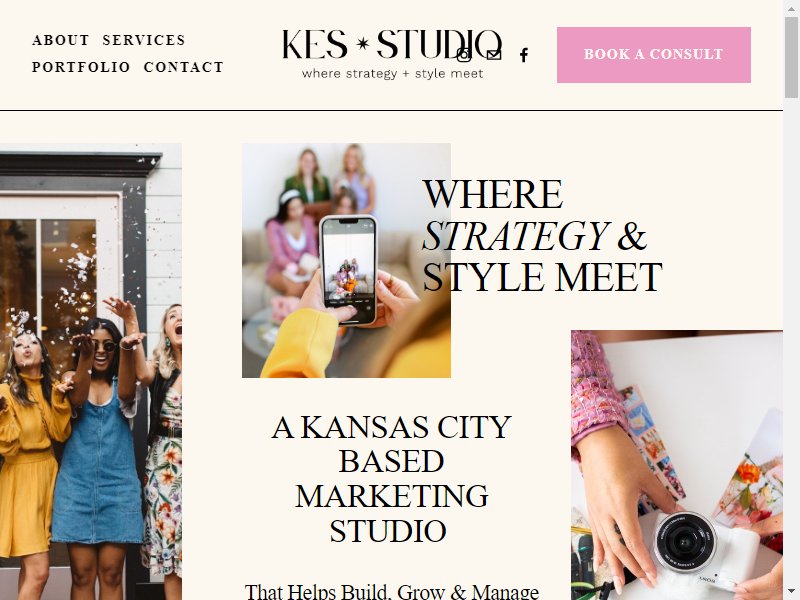The image size is (800, 600).
Task: Click the Book a Consult button
Action: (x=654, y=55)
